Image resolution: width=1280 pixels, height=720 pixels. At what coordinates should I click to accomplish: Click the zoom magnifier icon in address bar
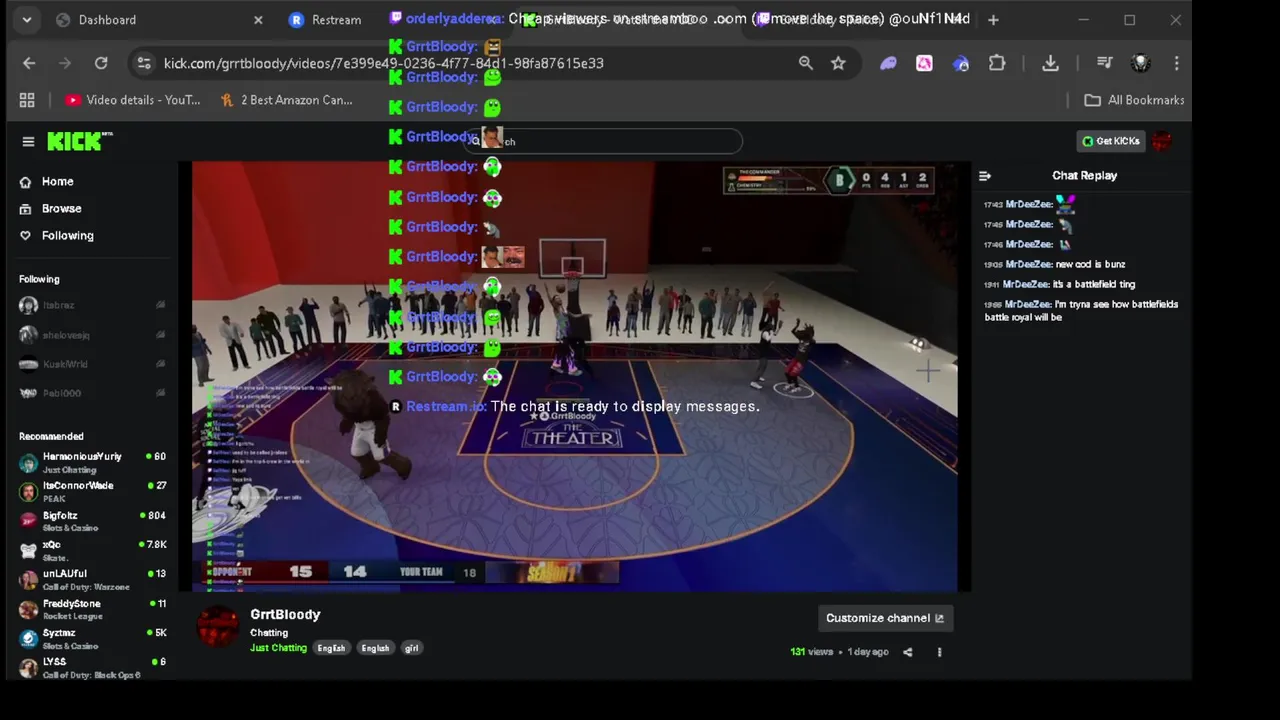805,63
